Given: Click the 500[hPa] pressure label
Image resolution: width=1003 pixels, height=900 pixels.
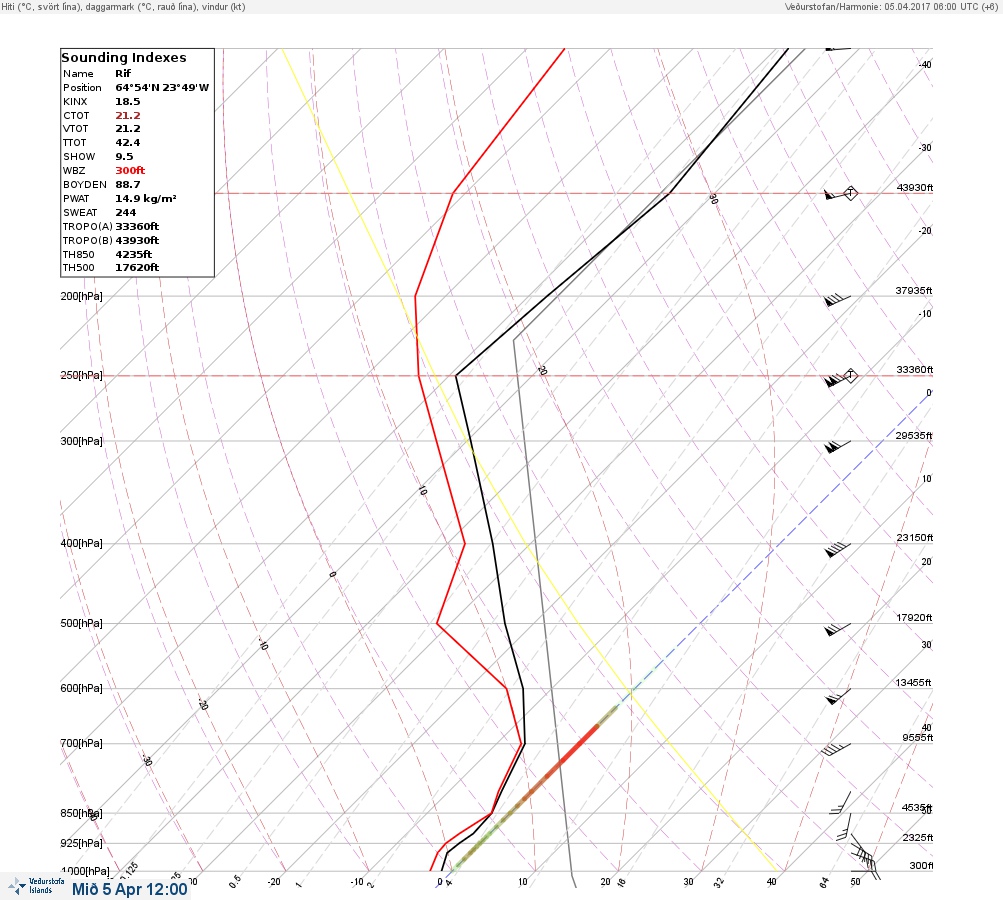Looking at the screenshot, I should 81,623.
